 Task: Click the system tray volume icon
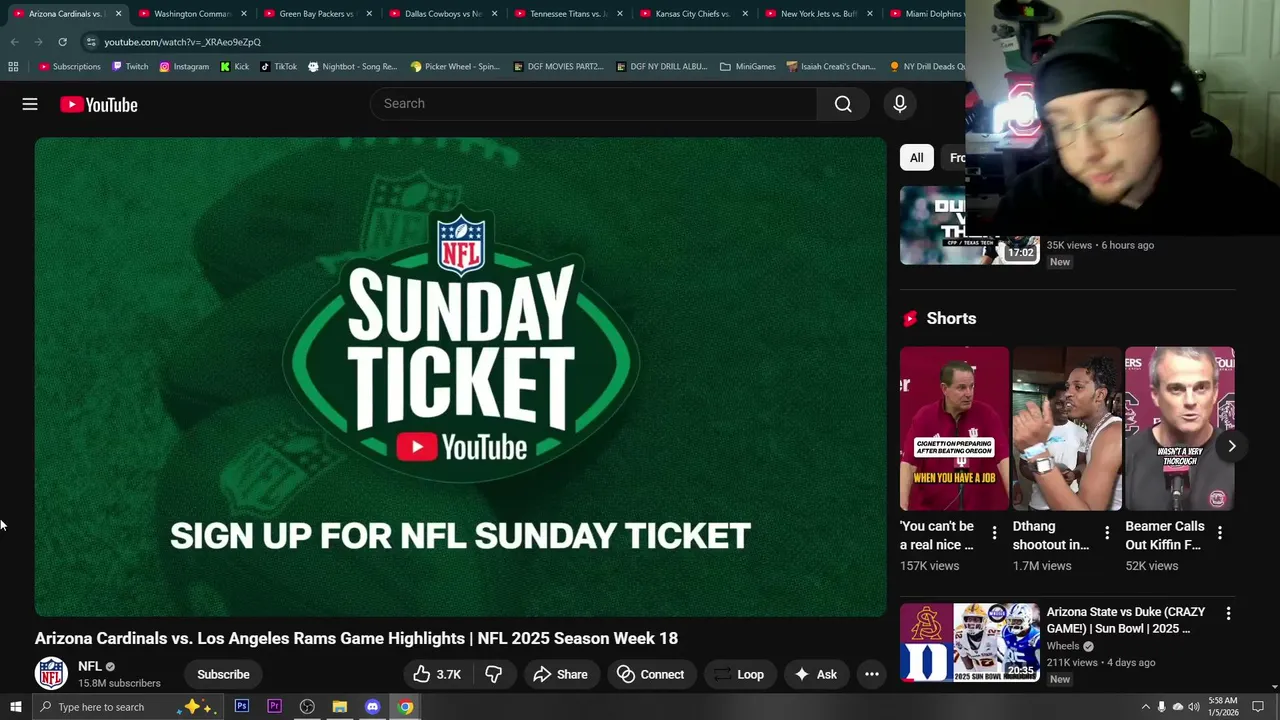click(1194, 707)
